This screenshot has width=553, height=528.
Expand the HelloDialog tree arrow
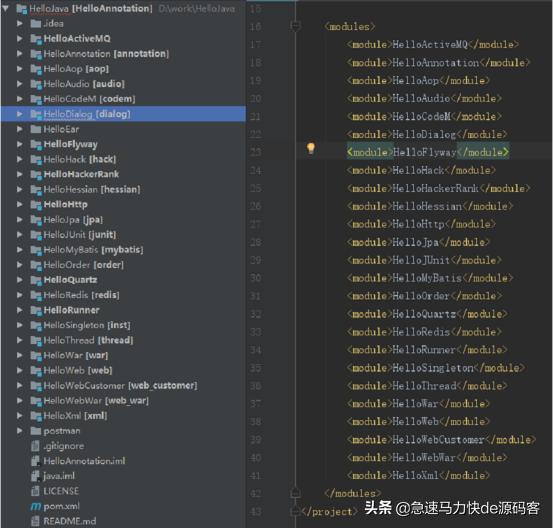click(x=20, y=114)
